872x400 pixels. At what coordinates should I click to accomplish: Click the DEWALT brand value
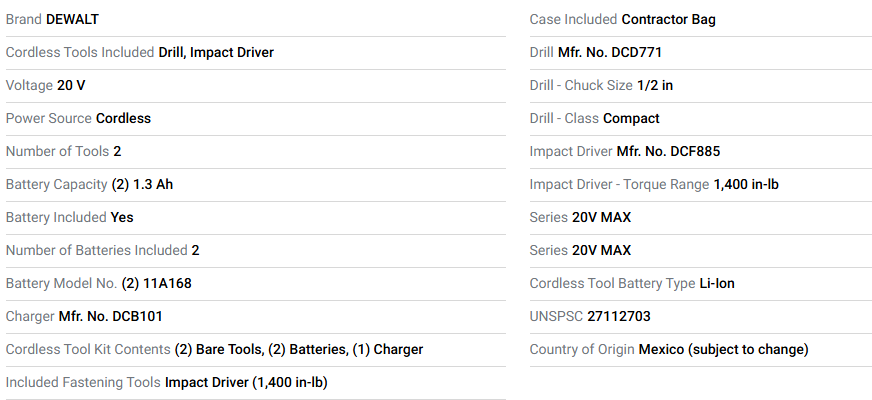(72, 19)
